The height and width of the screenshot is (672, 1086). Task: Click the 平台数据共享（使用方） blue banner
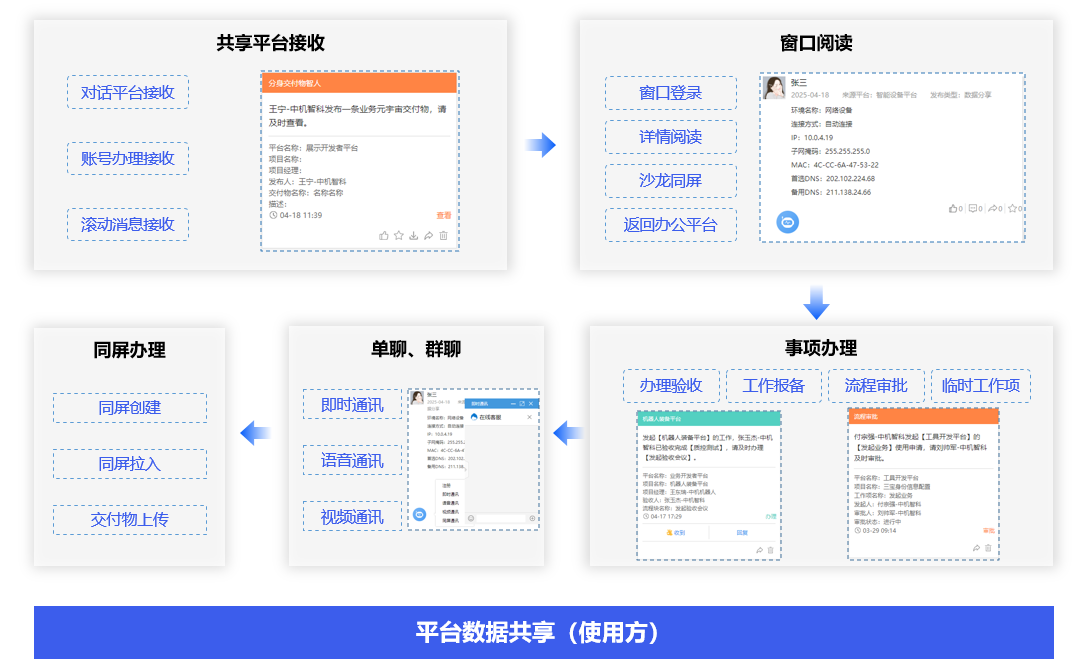[x=543, y=633]
